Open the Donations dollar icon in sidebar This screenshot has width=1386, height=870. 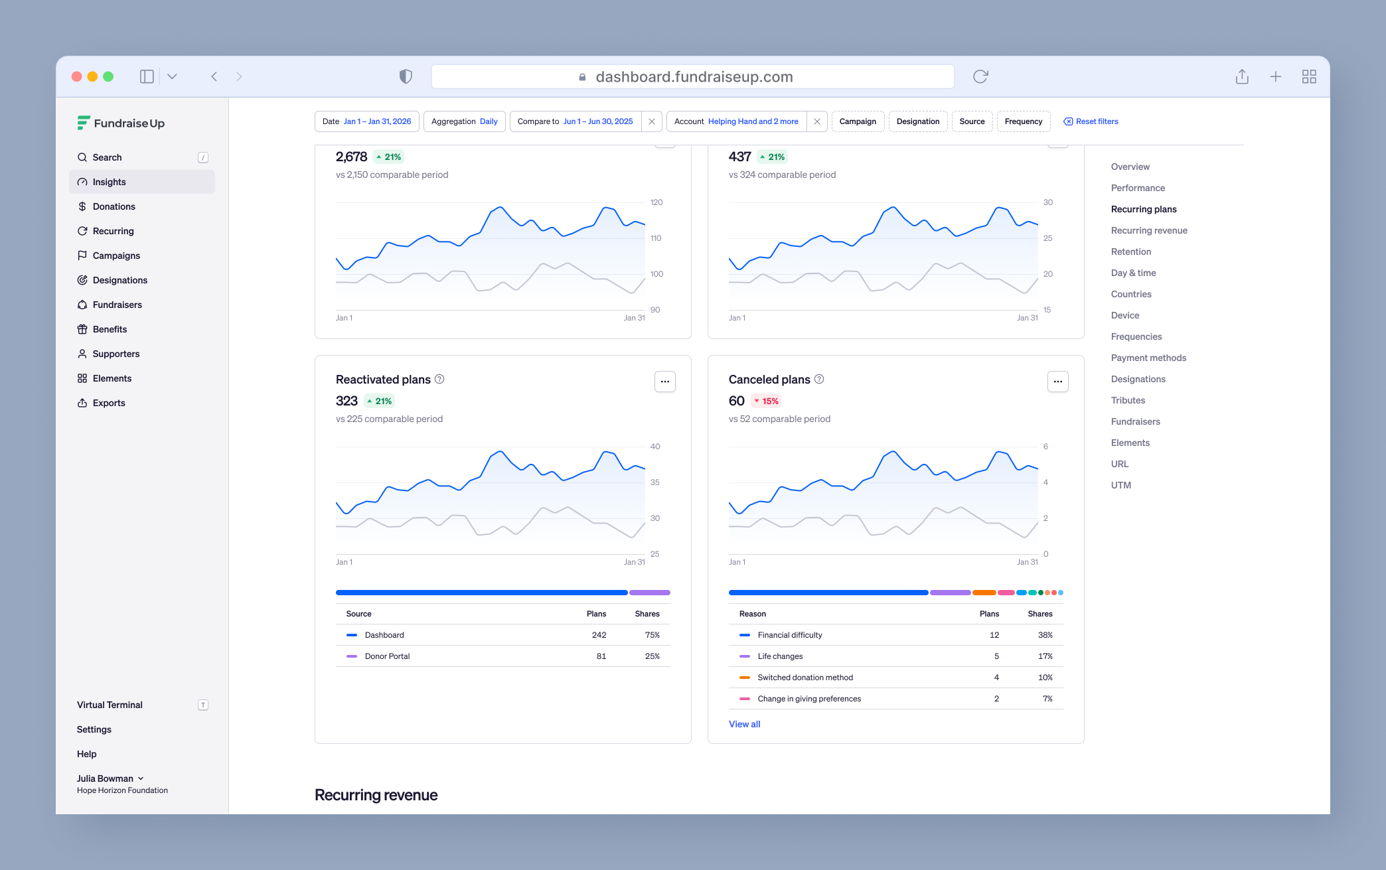point(82,207)
